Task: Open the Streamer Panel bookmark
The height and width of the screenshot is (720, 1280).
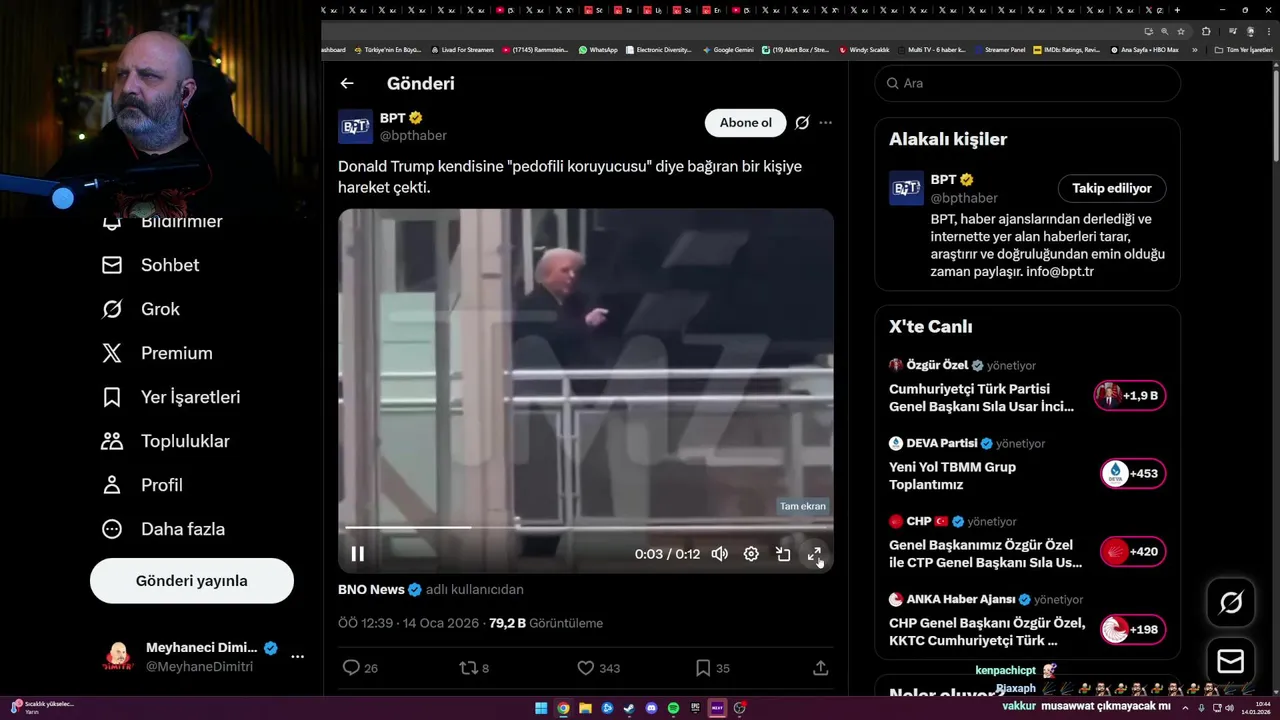Action: [x=999, y=49]
